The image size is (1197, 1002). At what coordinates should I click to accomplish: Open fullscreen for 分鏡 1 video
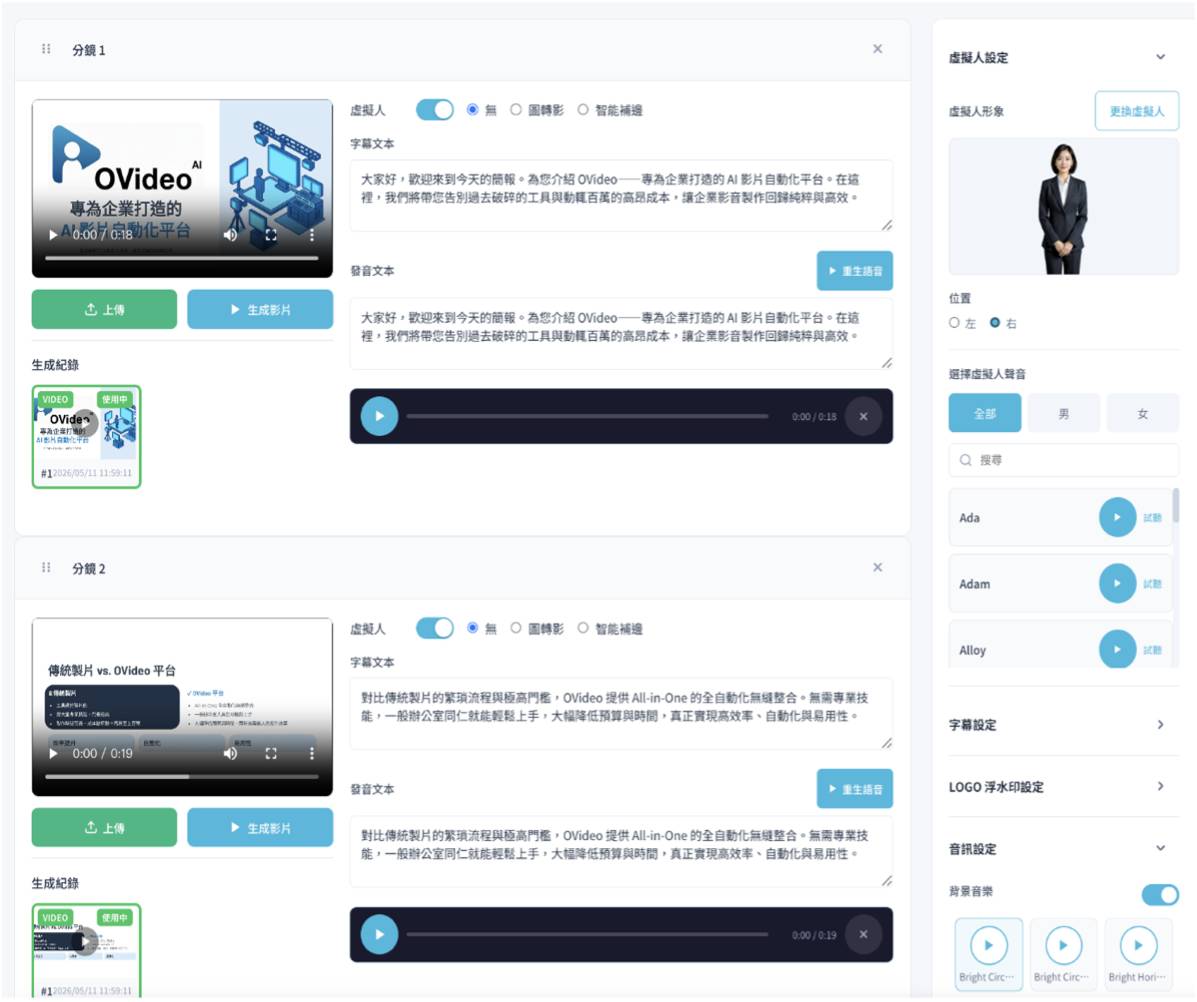271,235
